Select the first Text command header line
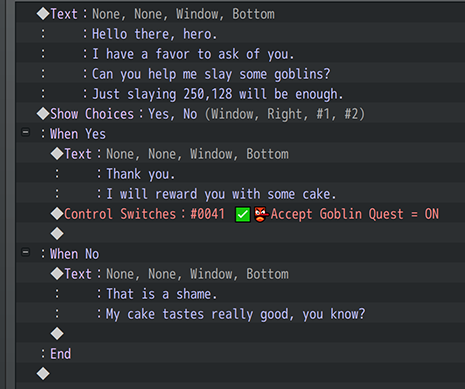 tap(240, 14)
